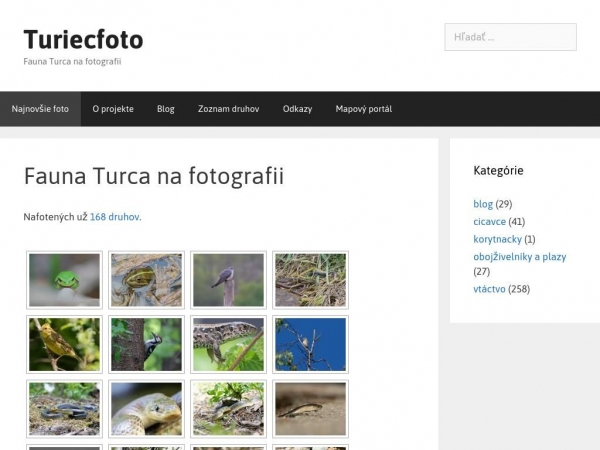Open the snake in dry grass thumbnail
The width and height of the screenshot is (600, 450).
tap(310, 280)
